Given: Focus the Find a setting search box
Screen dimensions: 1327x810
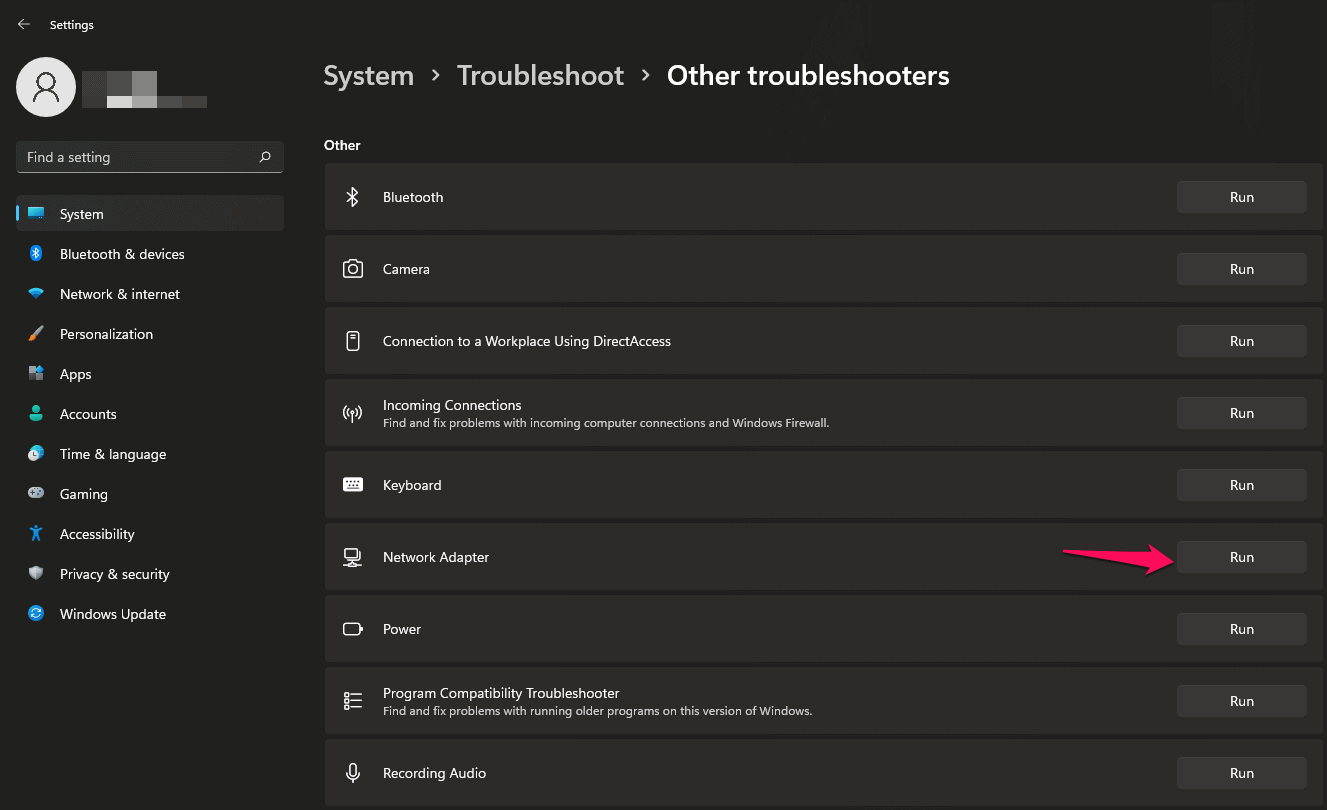Looking at the screenshot, I should click(x=150, y=157).
